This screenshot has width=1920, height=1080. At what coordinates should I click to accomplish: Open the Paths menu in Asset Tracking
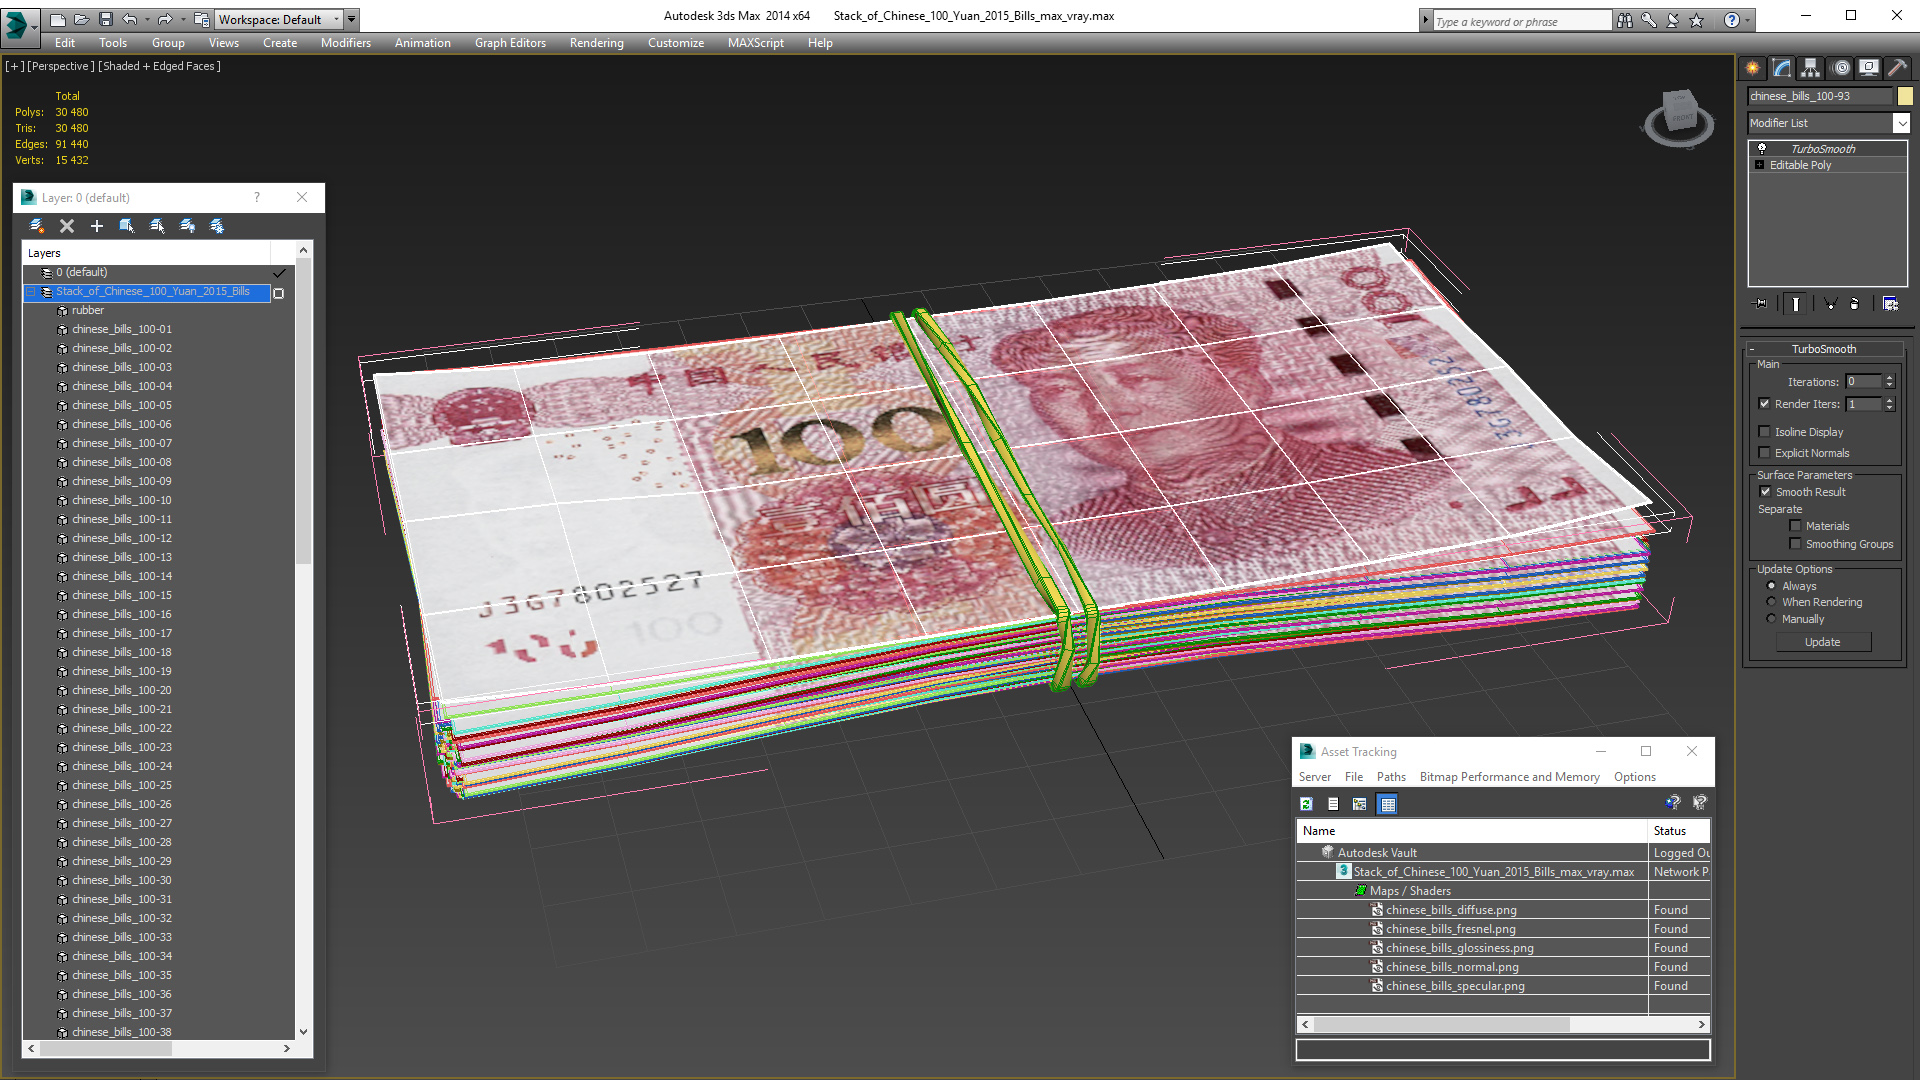pyautogui.click(x=1391, y=777)
